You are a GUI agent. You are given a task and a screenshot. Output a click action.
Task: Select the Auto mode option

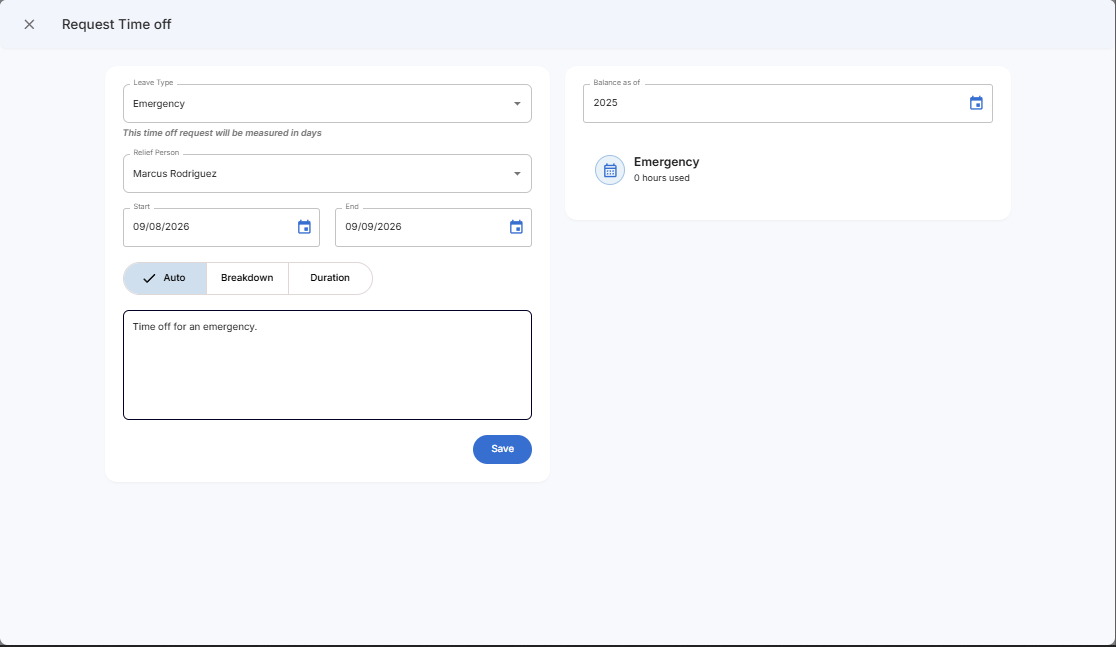click(x=165, y=278)
